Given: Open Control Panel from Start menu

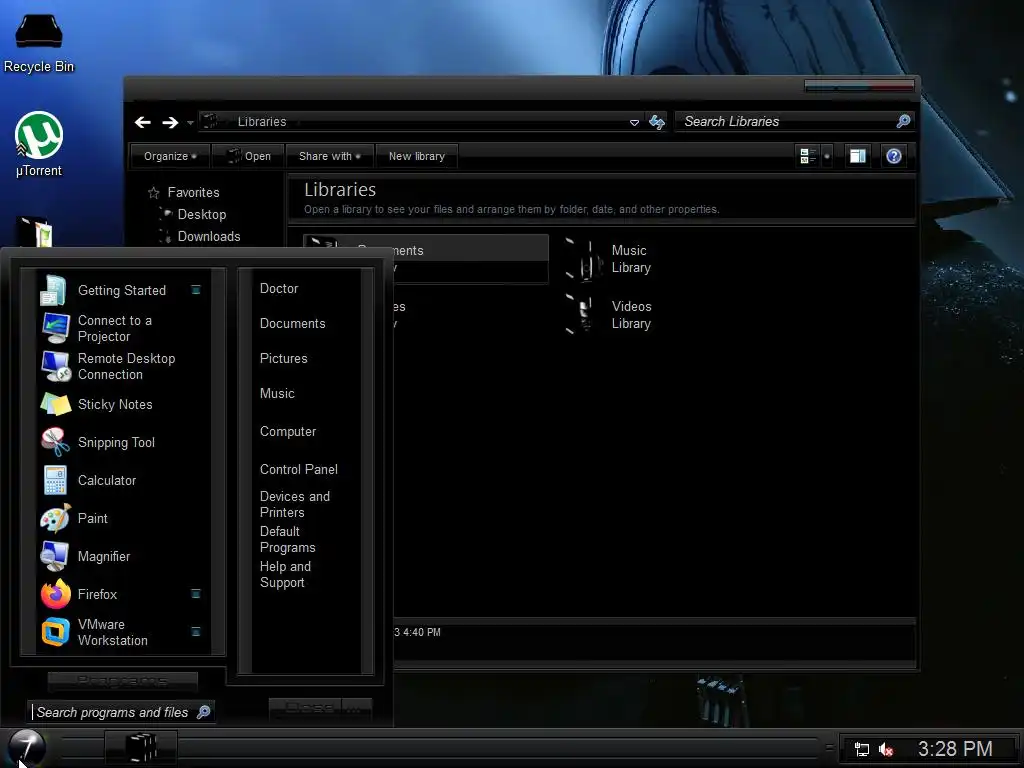Looking at the screenshot, I should pyautogui.click(x=298, y=470).
